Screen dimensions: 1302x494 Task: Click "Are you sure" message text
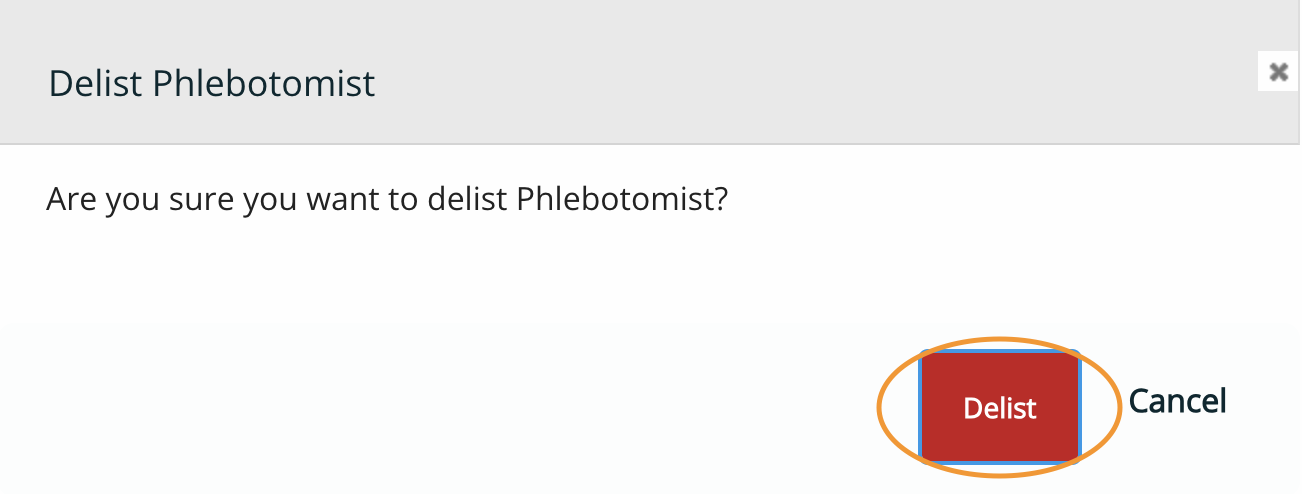click(x=387, y=200)
